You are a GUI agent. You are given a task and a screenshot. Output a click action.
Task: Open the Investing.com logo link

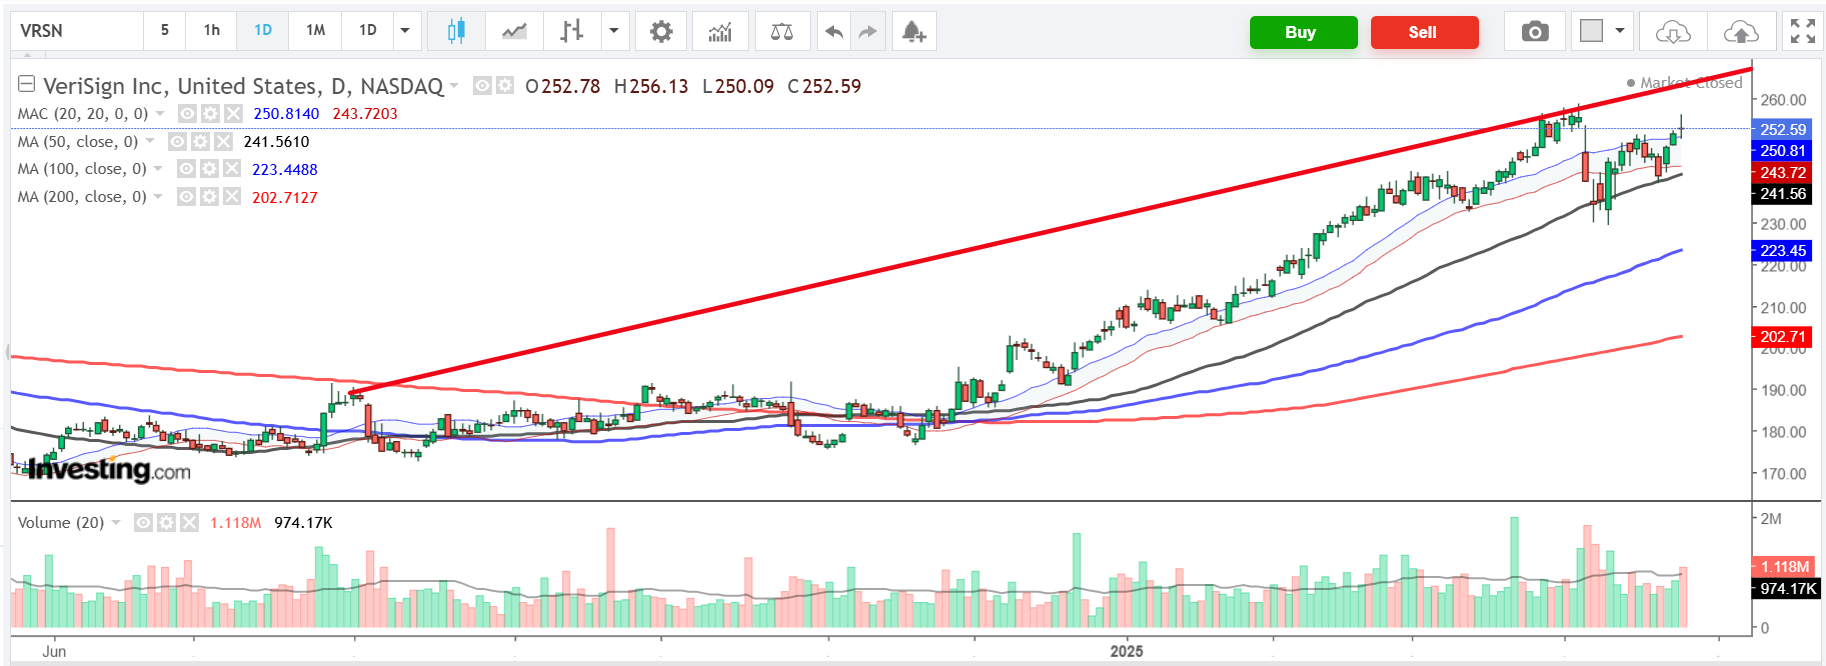click(109, 469)
